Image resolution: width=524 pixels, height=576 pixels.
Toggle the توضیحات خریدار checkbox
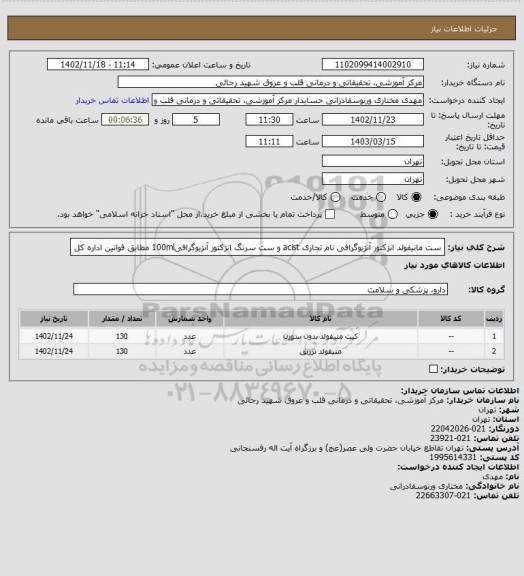[x=434, y=369]
